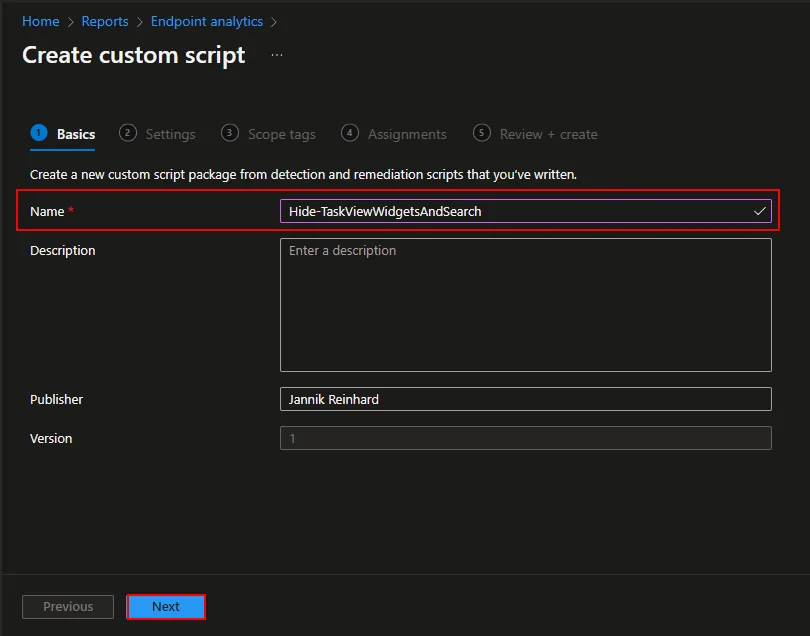Click the Name input field

(525, 211)
